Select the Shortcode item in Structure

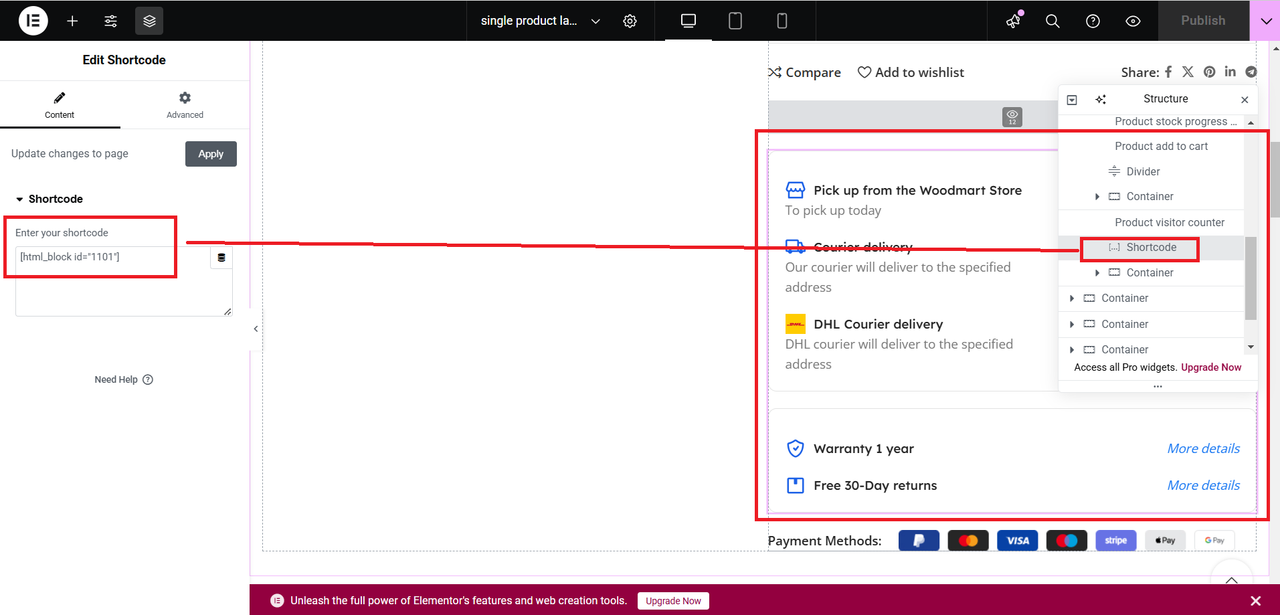[1151, 247]
